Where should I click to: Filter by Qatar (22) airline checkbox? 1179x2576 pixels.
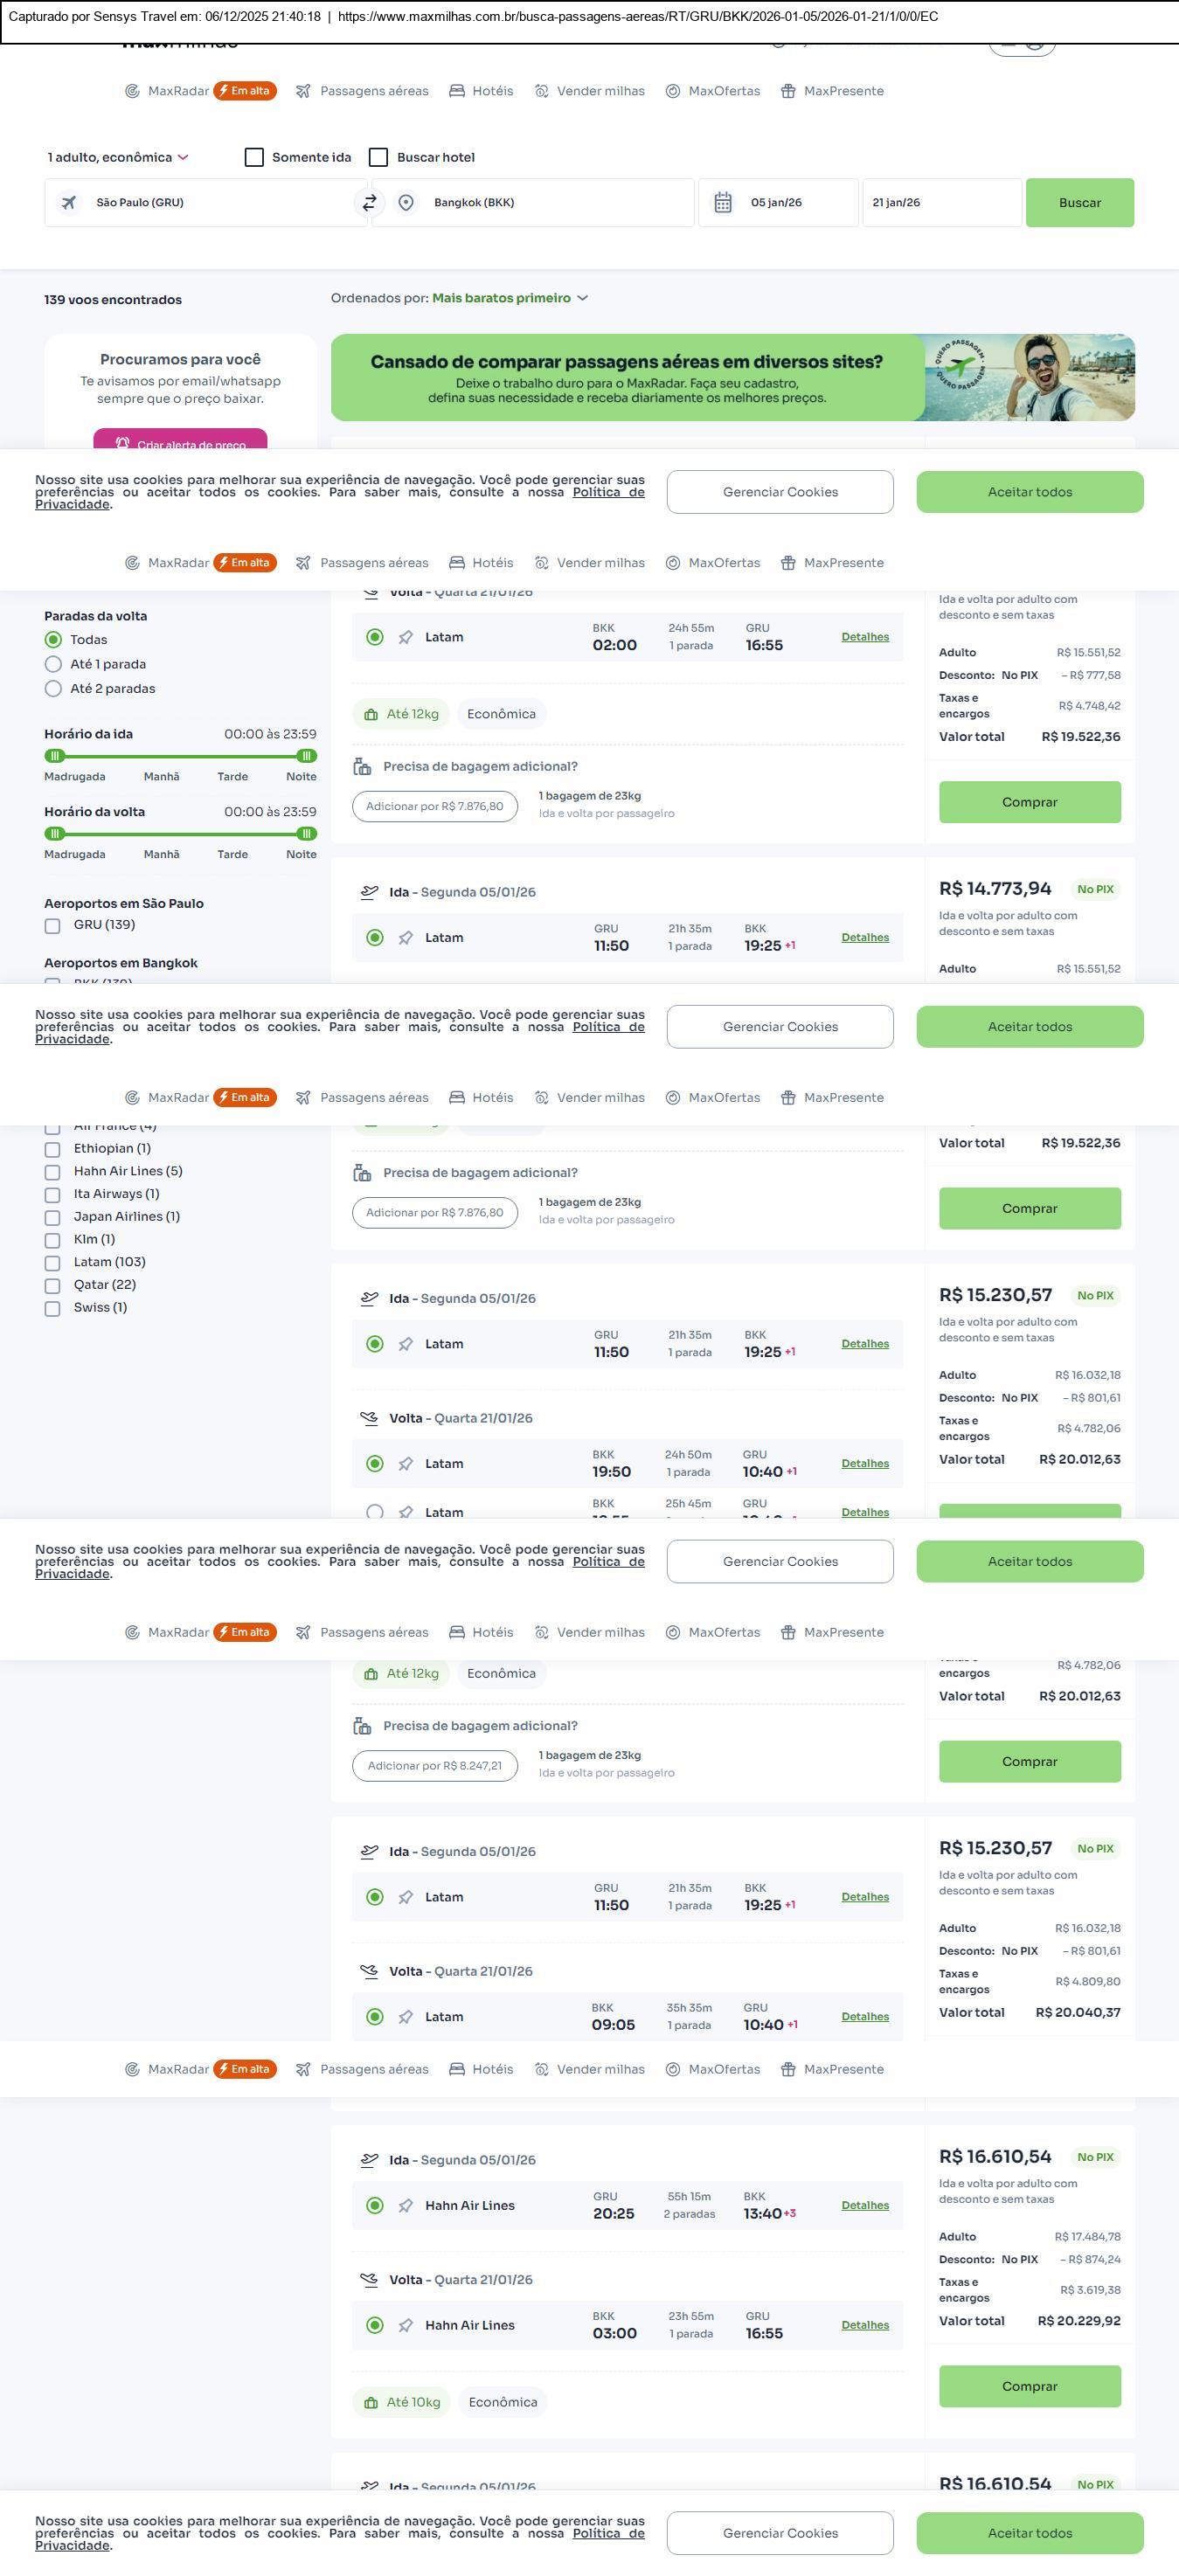click(x=53, y=1285)
